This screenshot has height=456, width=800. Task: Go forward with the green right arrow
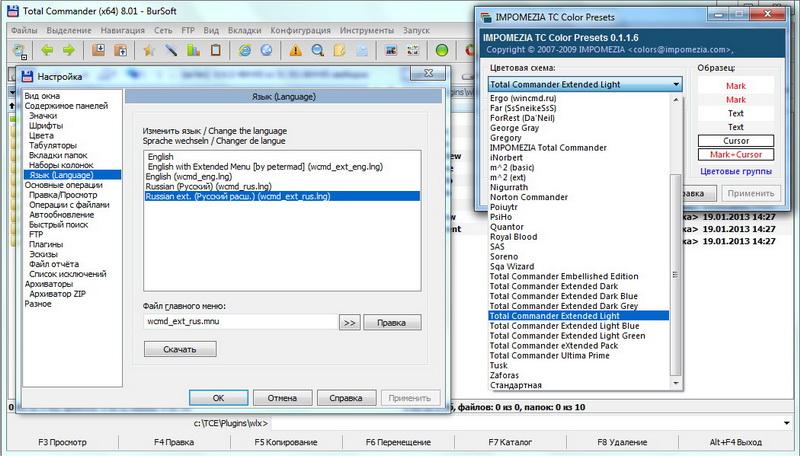68,50
